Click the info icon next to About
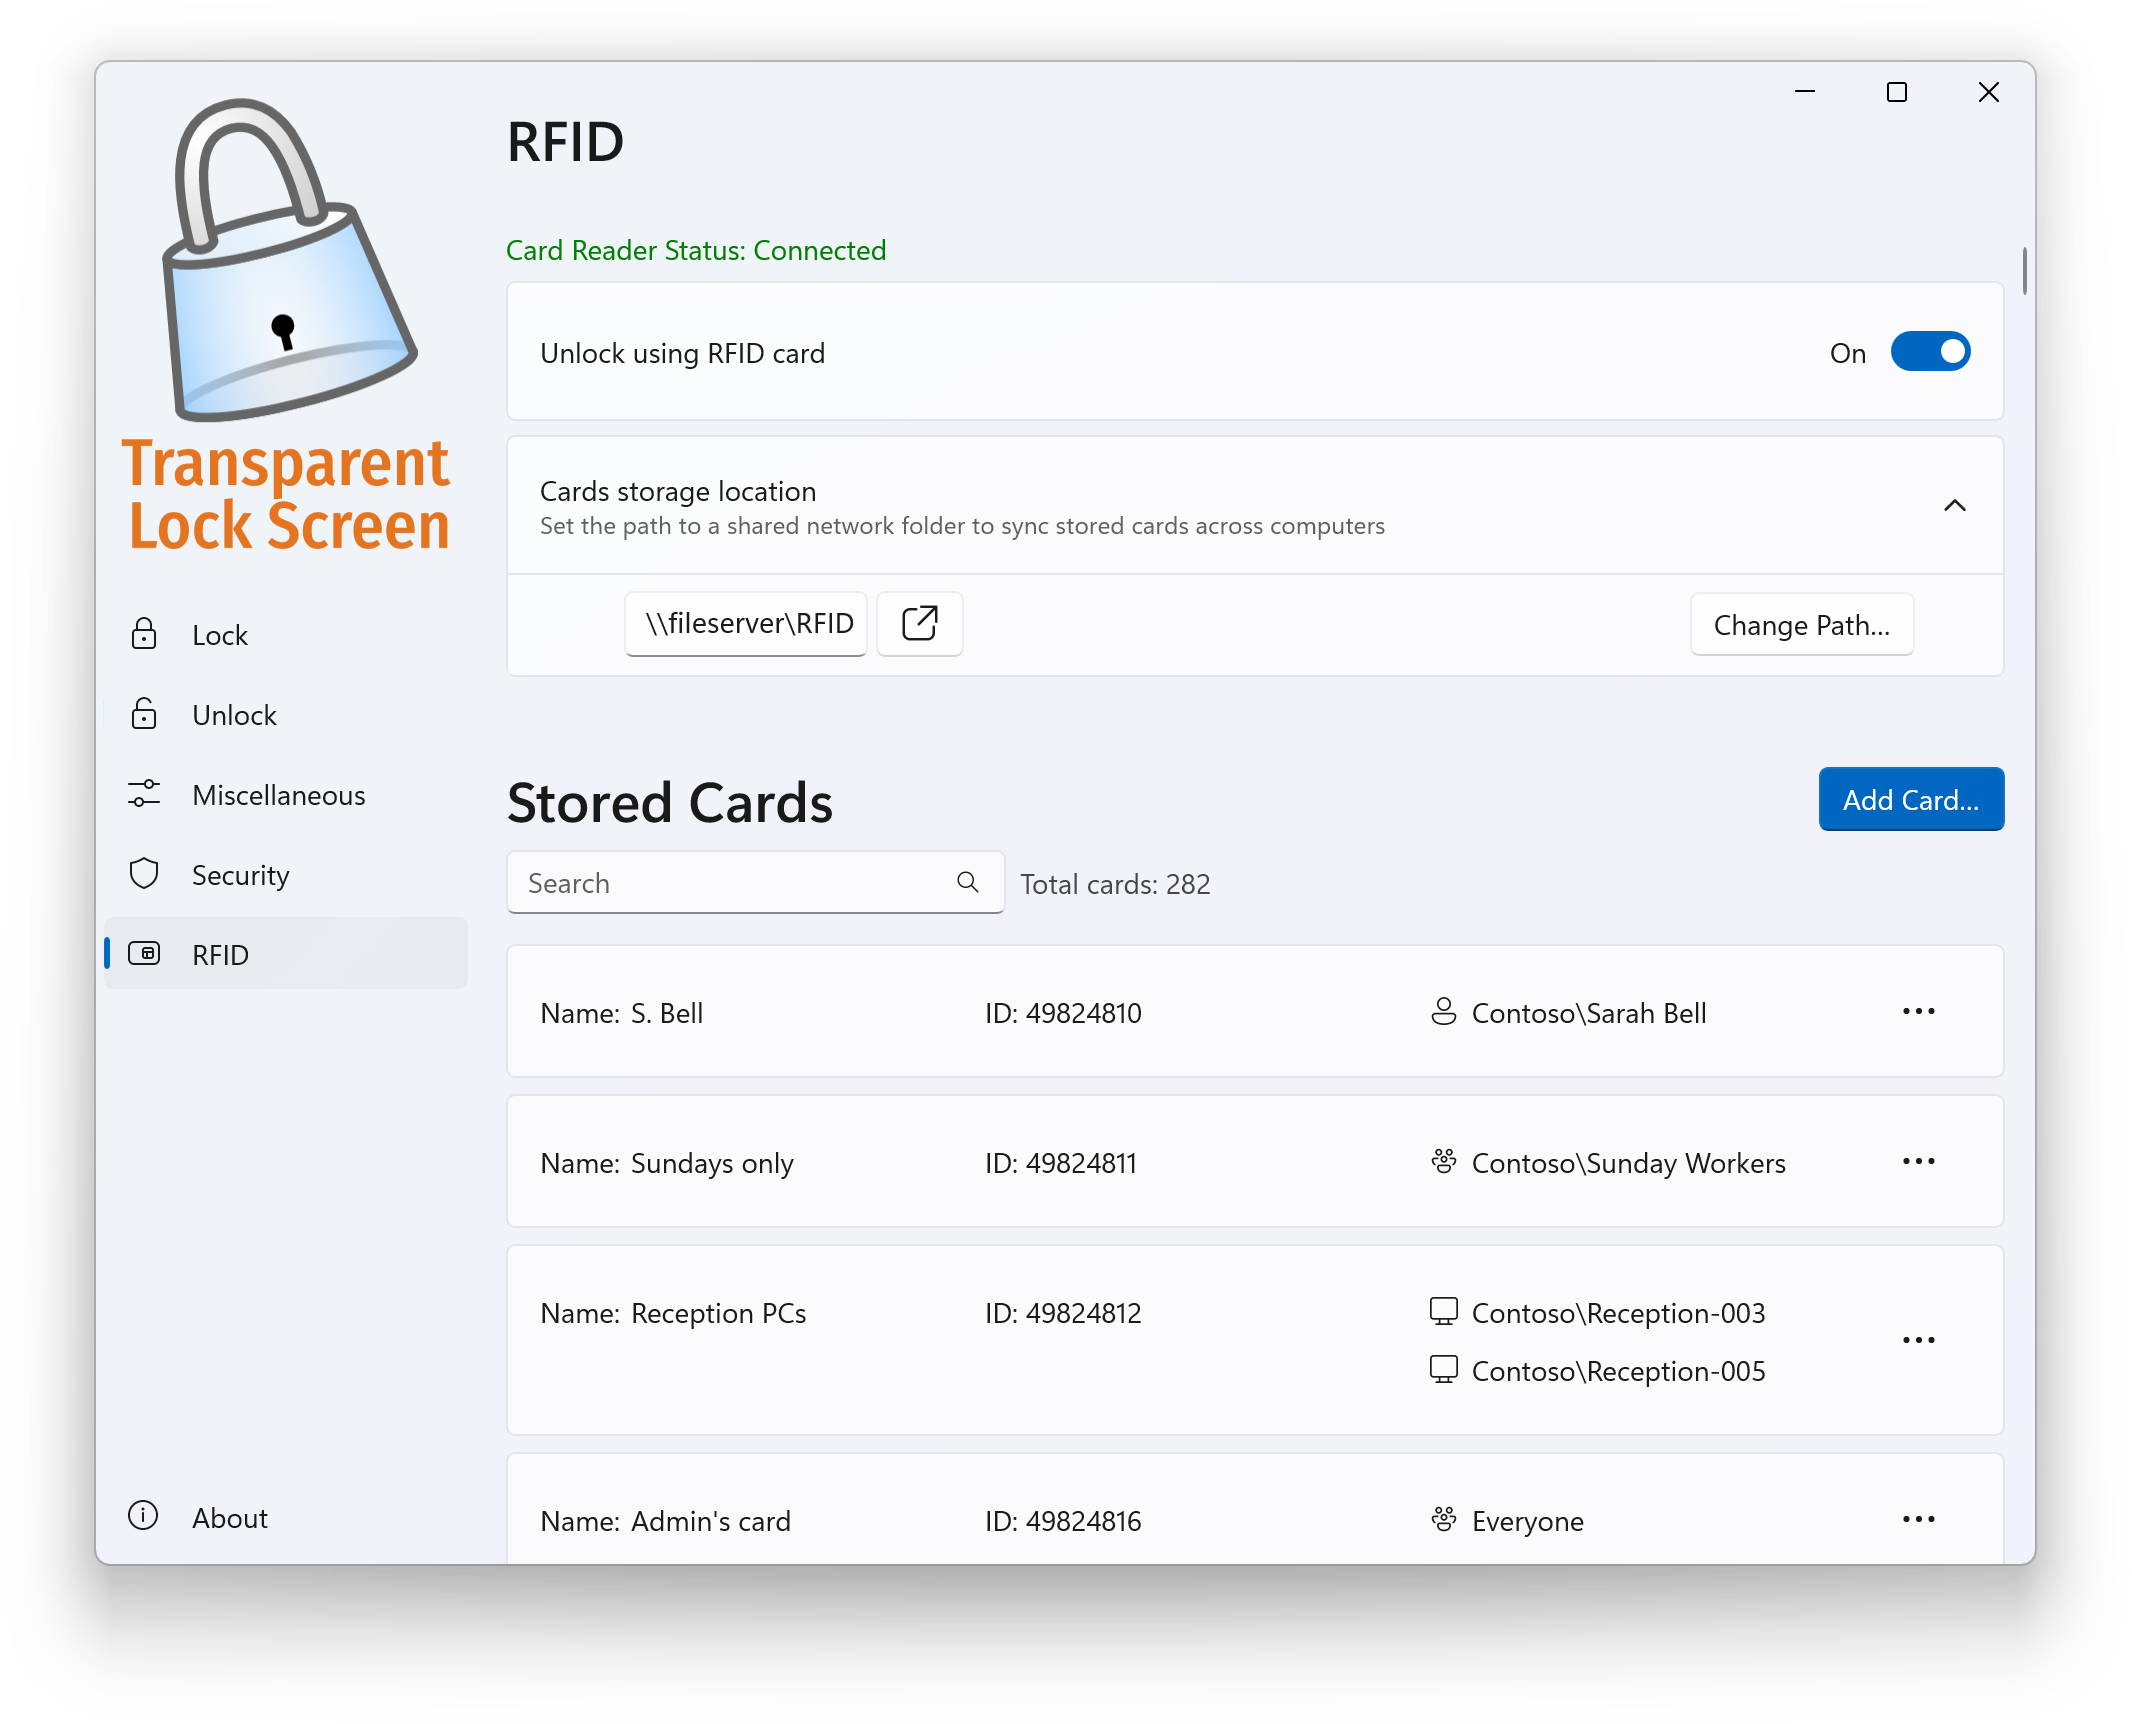The image size is (2132, 1724). 143,1517
